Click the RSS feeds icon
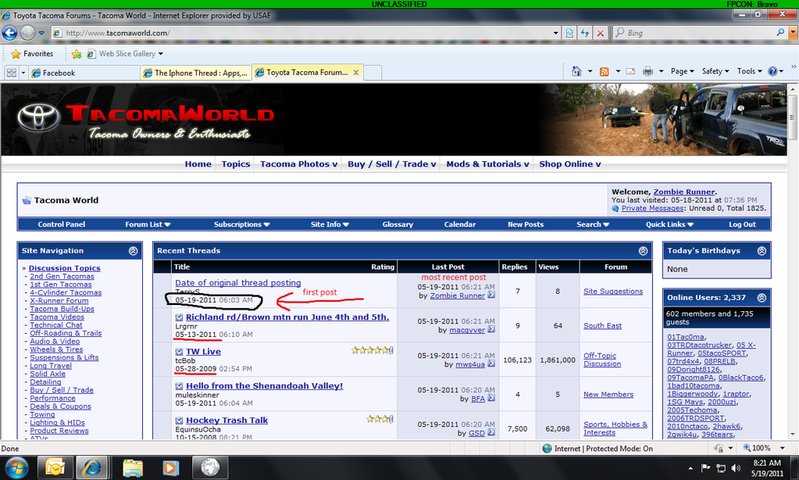799x480 pixels. [604, 71]
